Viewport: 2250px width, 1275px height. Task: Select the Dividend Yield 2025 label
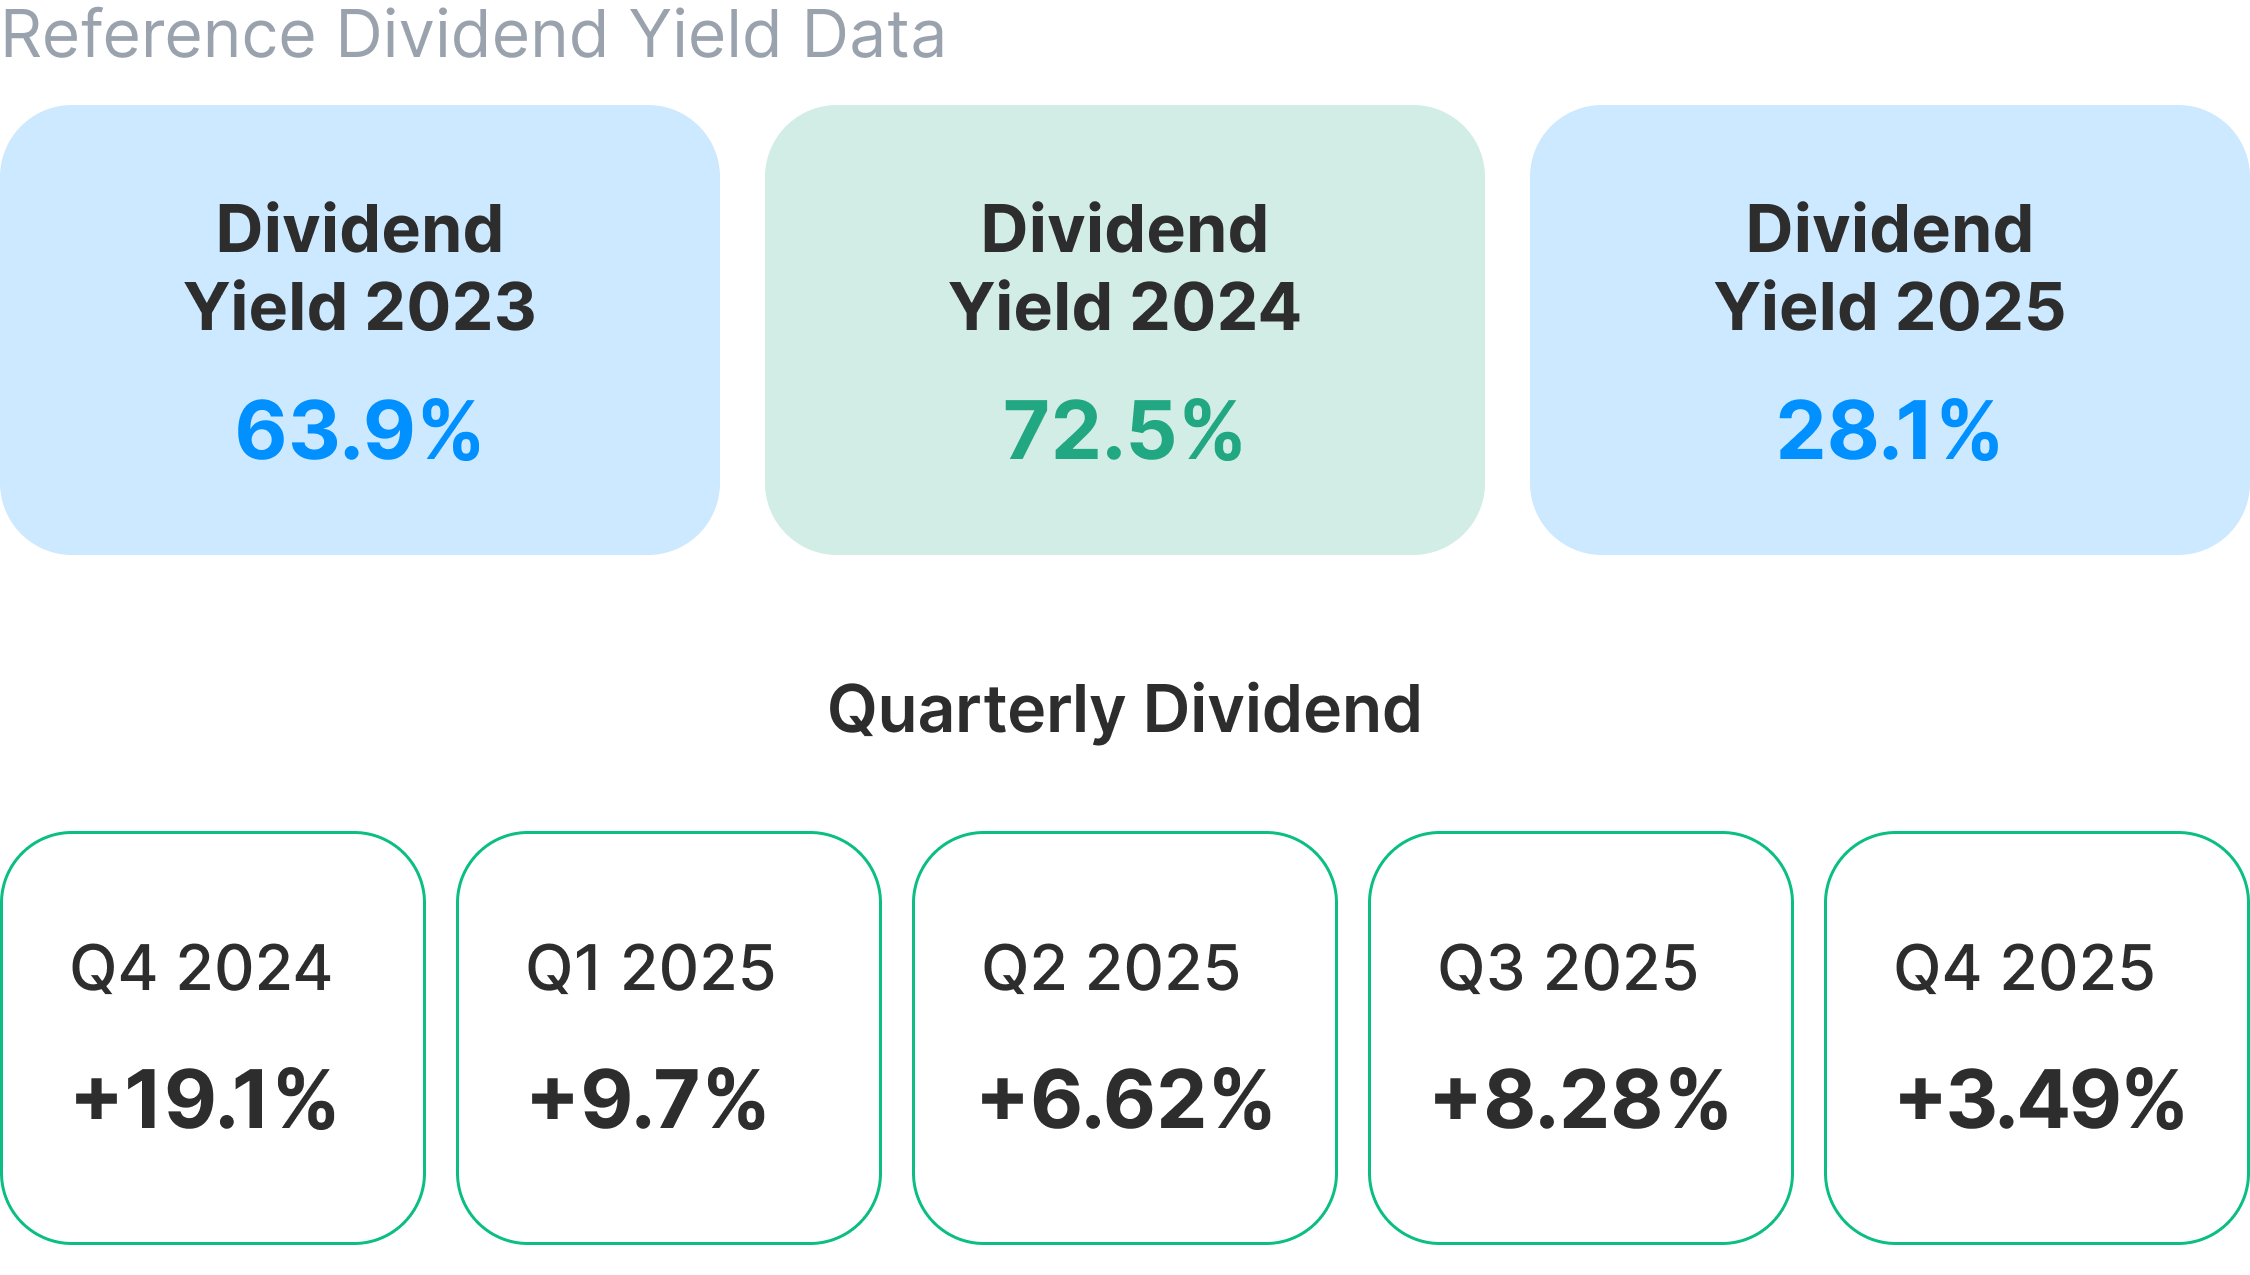pyautogui.click(x=1889, y=267)
